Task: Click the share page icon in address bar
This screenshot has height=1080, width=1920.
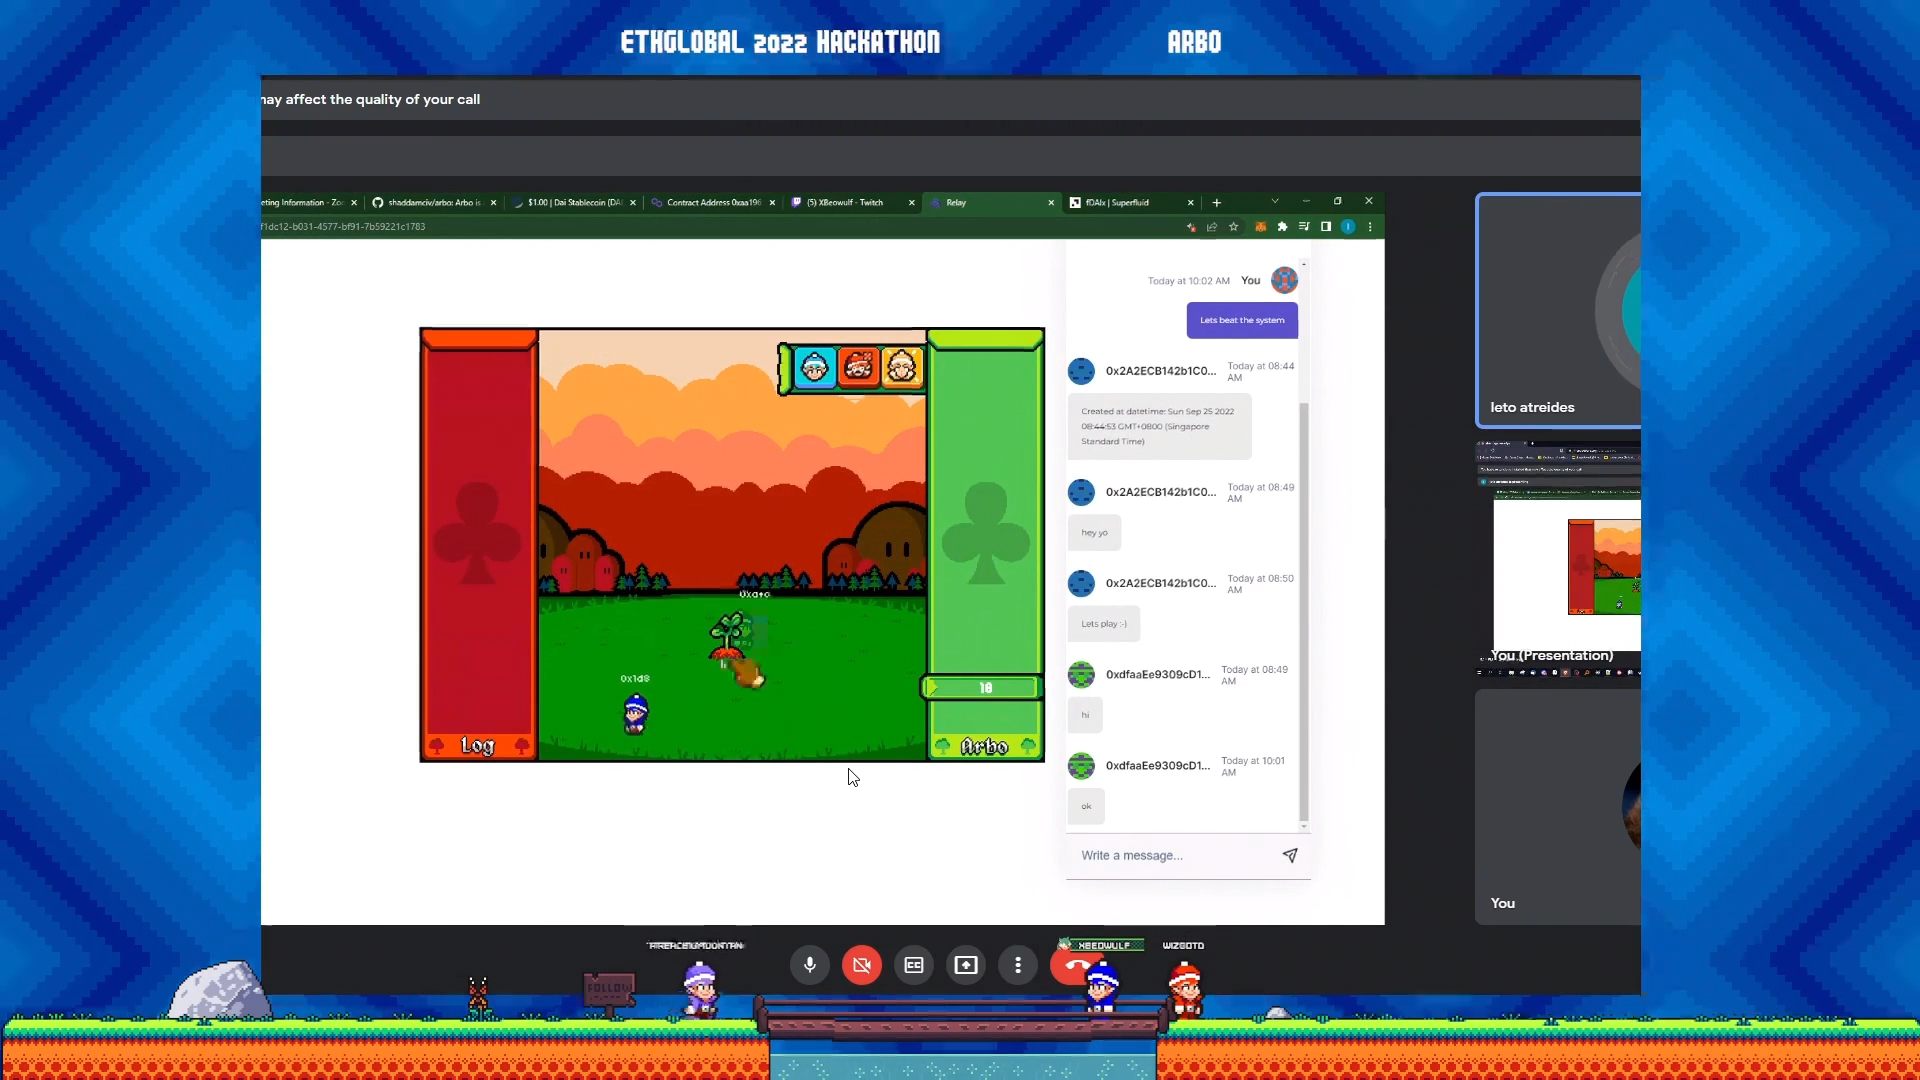Action: click(1212, 227)
